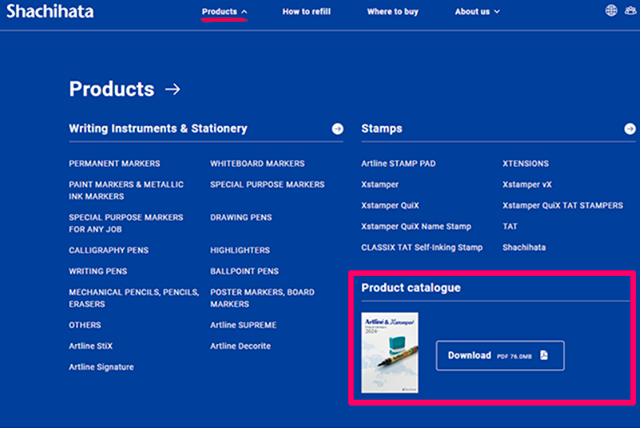Go to Xstamper vX
The height and width of the screenshot is (428, 640).
click(x=527, y=184)
